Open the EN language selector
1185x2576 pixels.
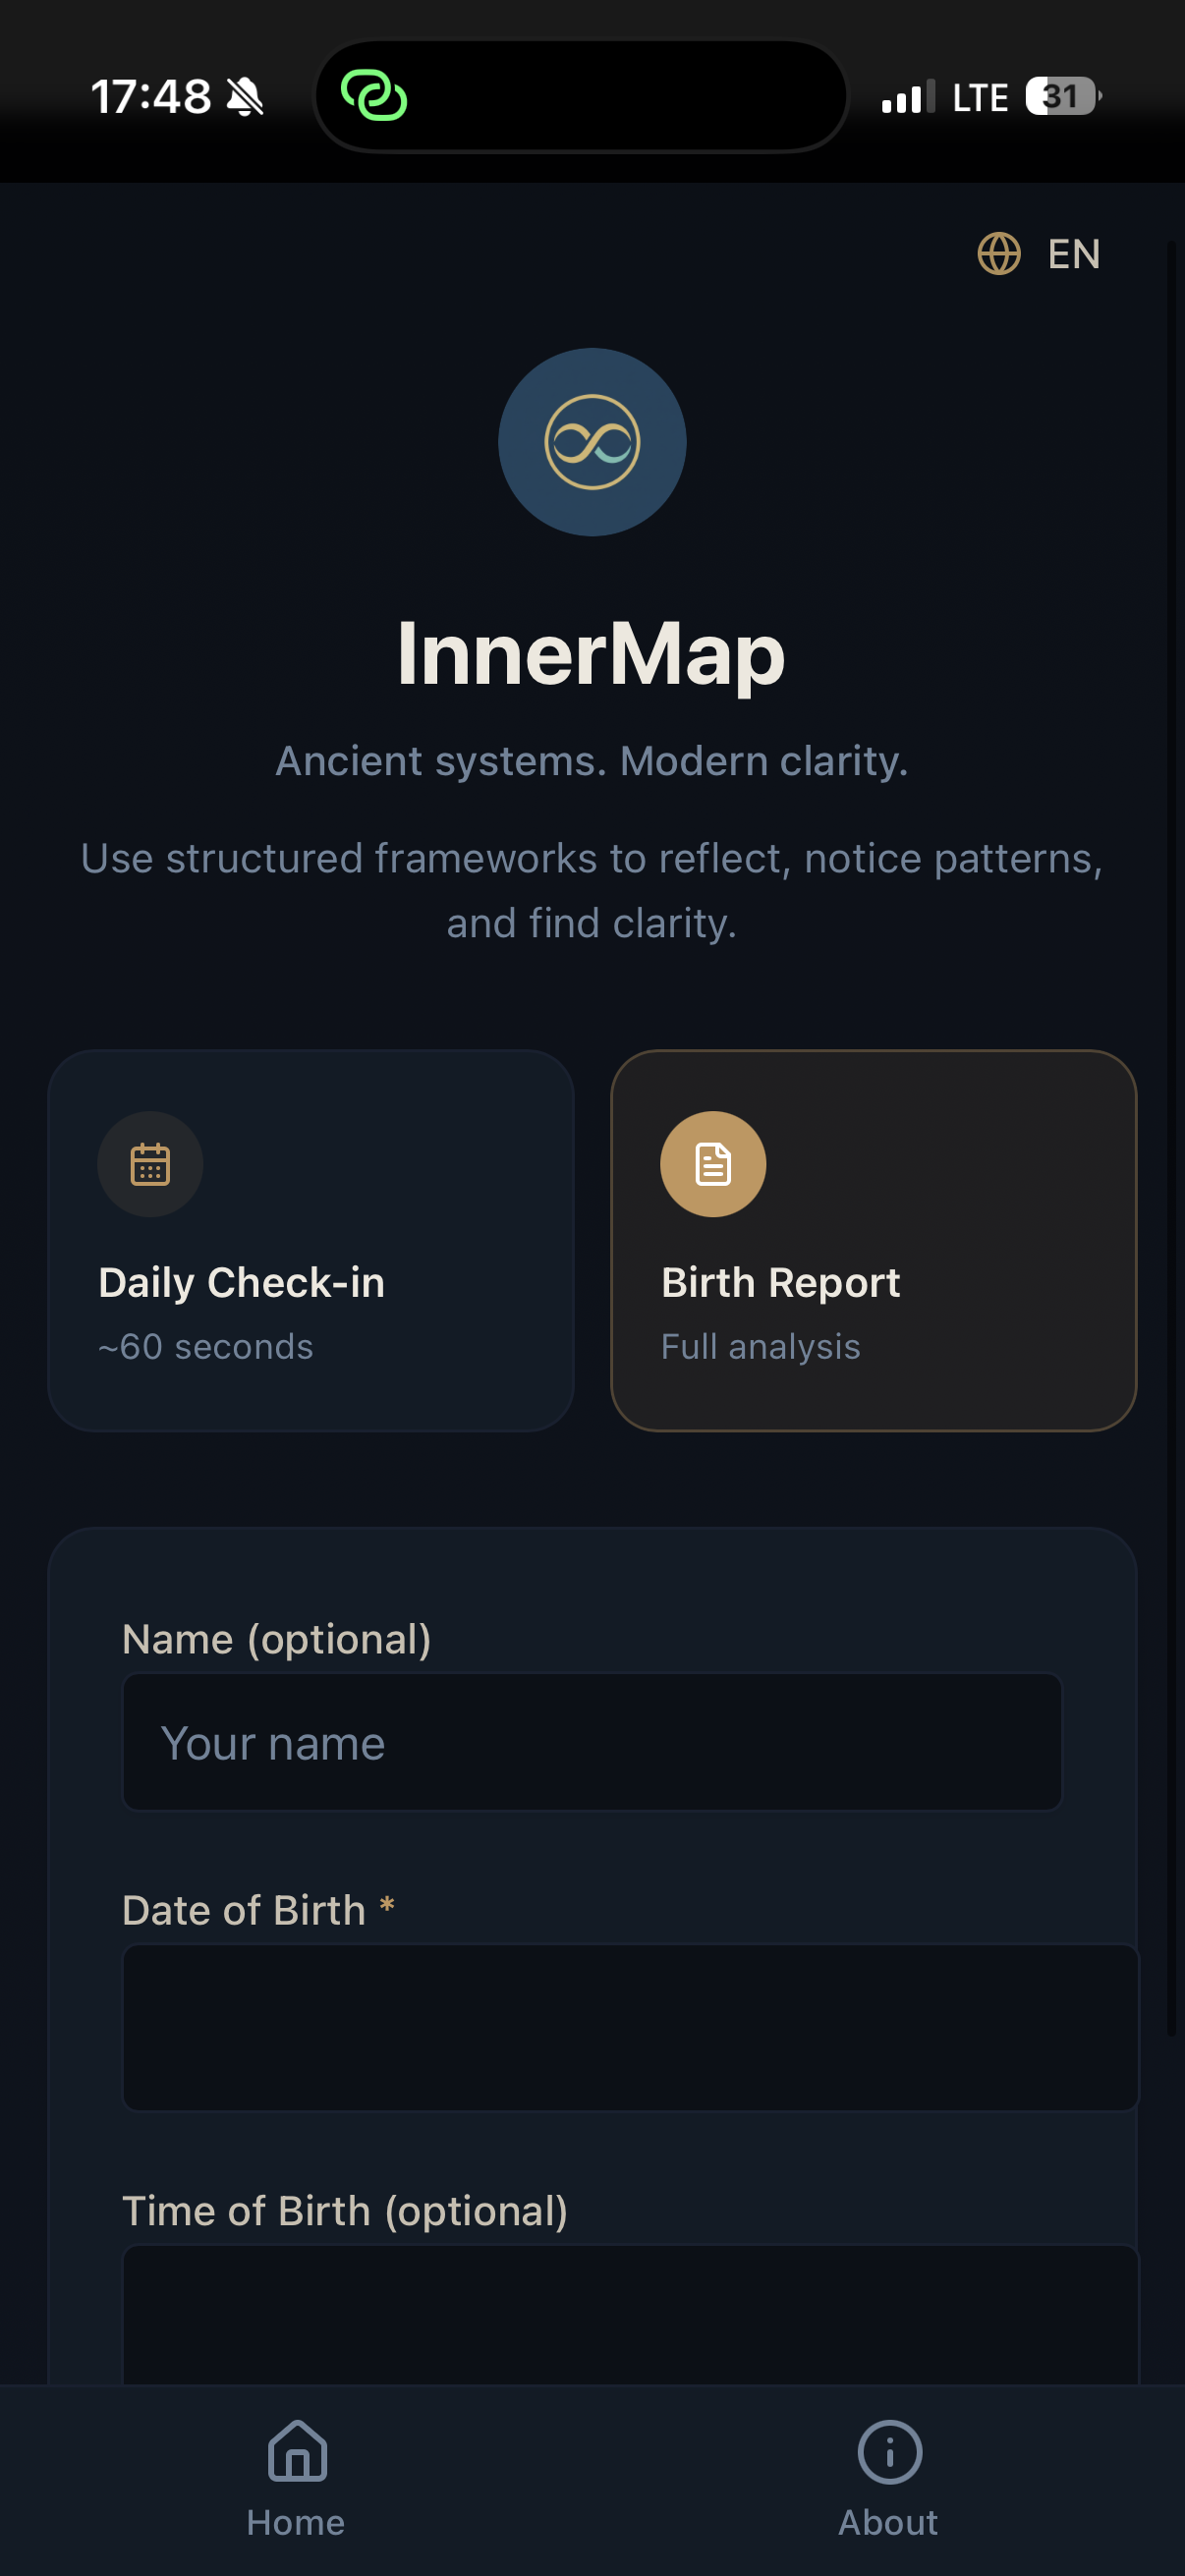coord(1040,256)
